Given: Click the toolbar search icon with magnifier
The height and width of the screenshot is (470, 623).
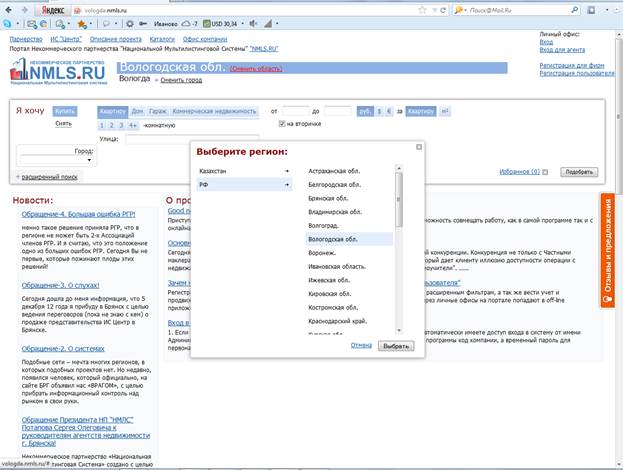Looking at the screenshot, I should [x=60, y=24].
